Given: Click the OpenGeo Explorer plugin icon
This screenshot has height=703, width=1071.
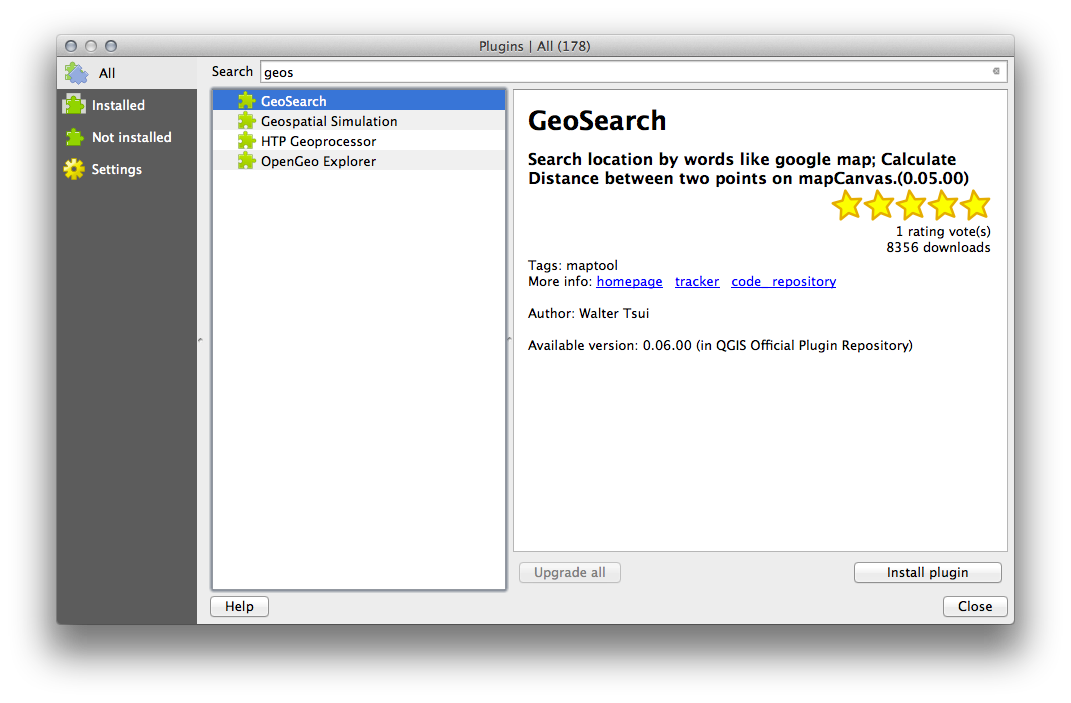Looking at the screenshot, I should (x=246, y=161).
